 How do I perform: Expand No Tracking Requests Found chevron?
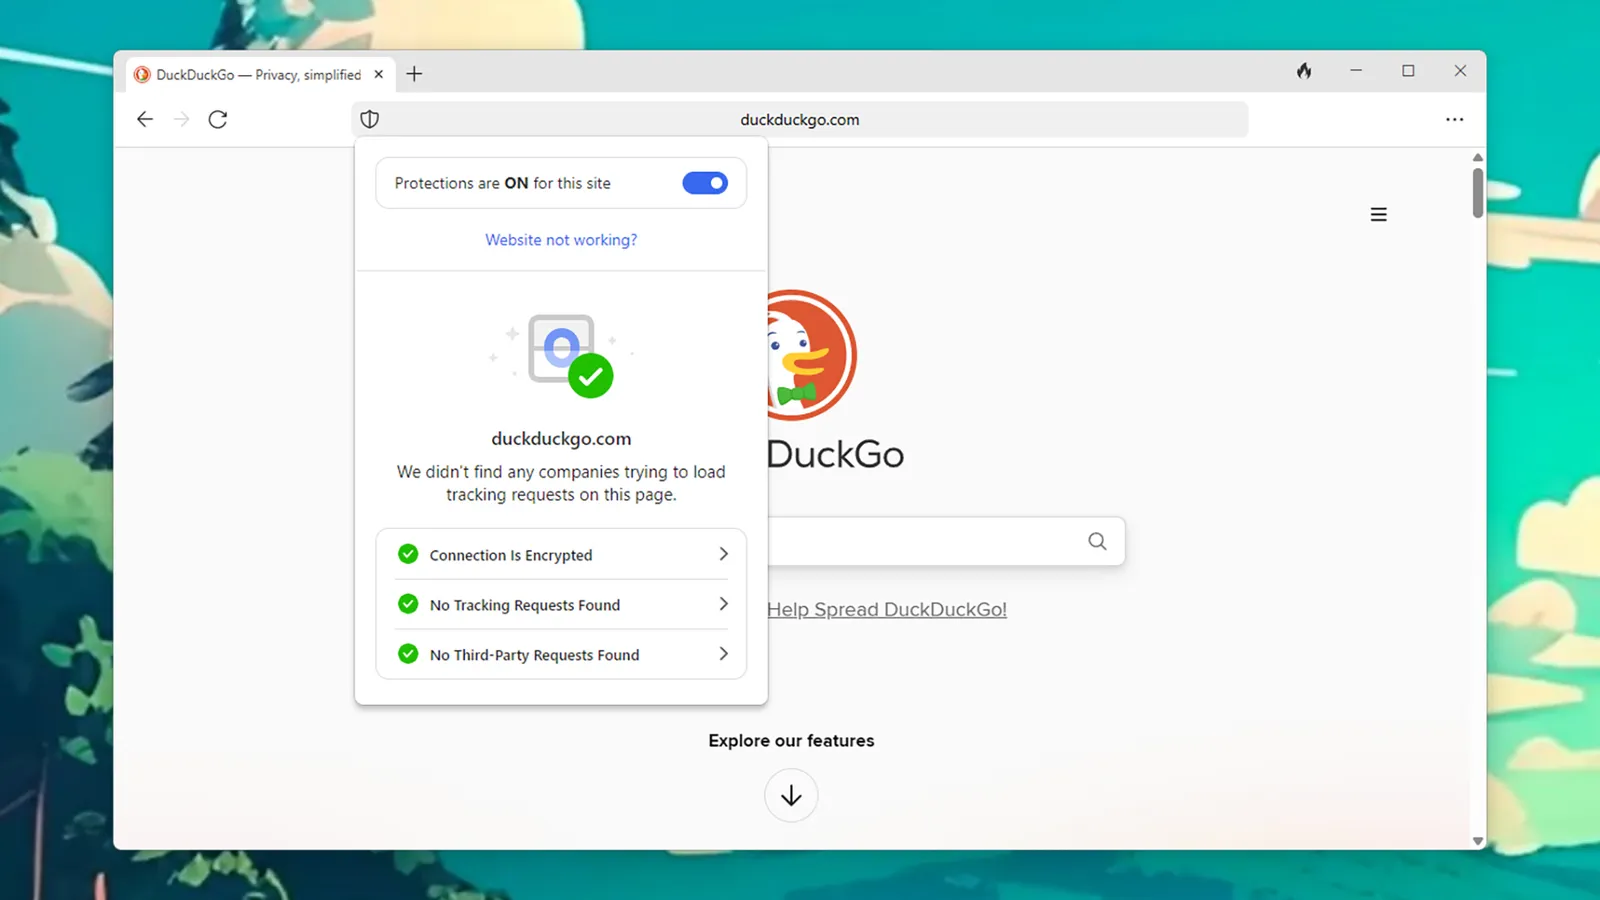[x=723, y=604]
